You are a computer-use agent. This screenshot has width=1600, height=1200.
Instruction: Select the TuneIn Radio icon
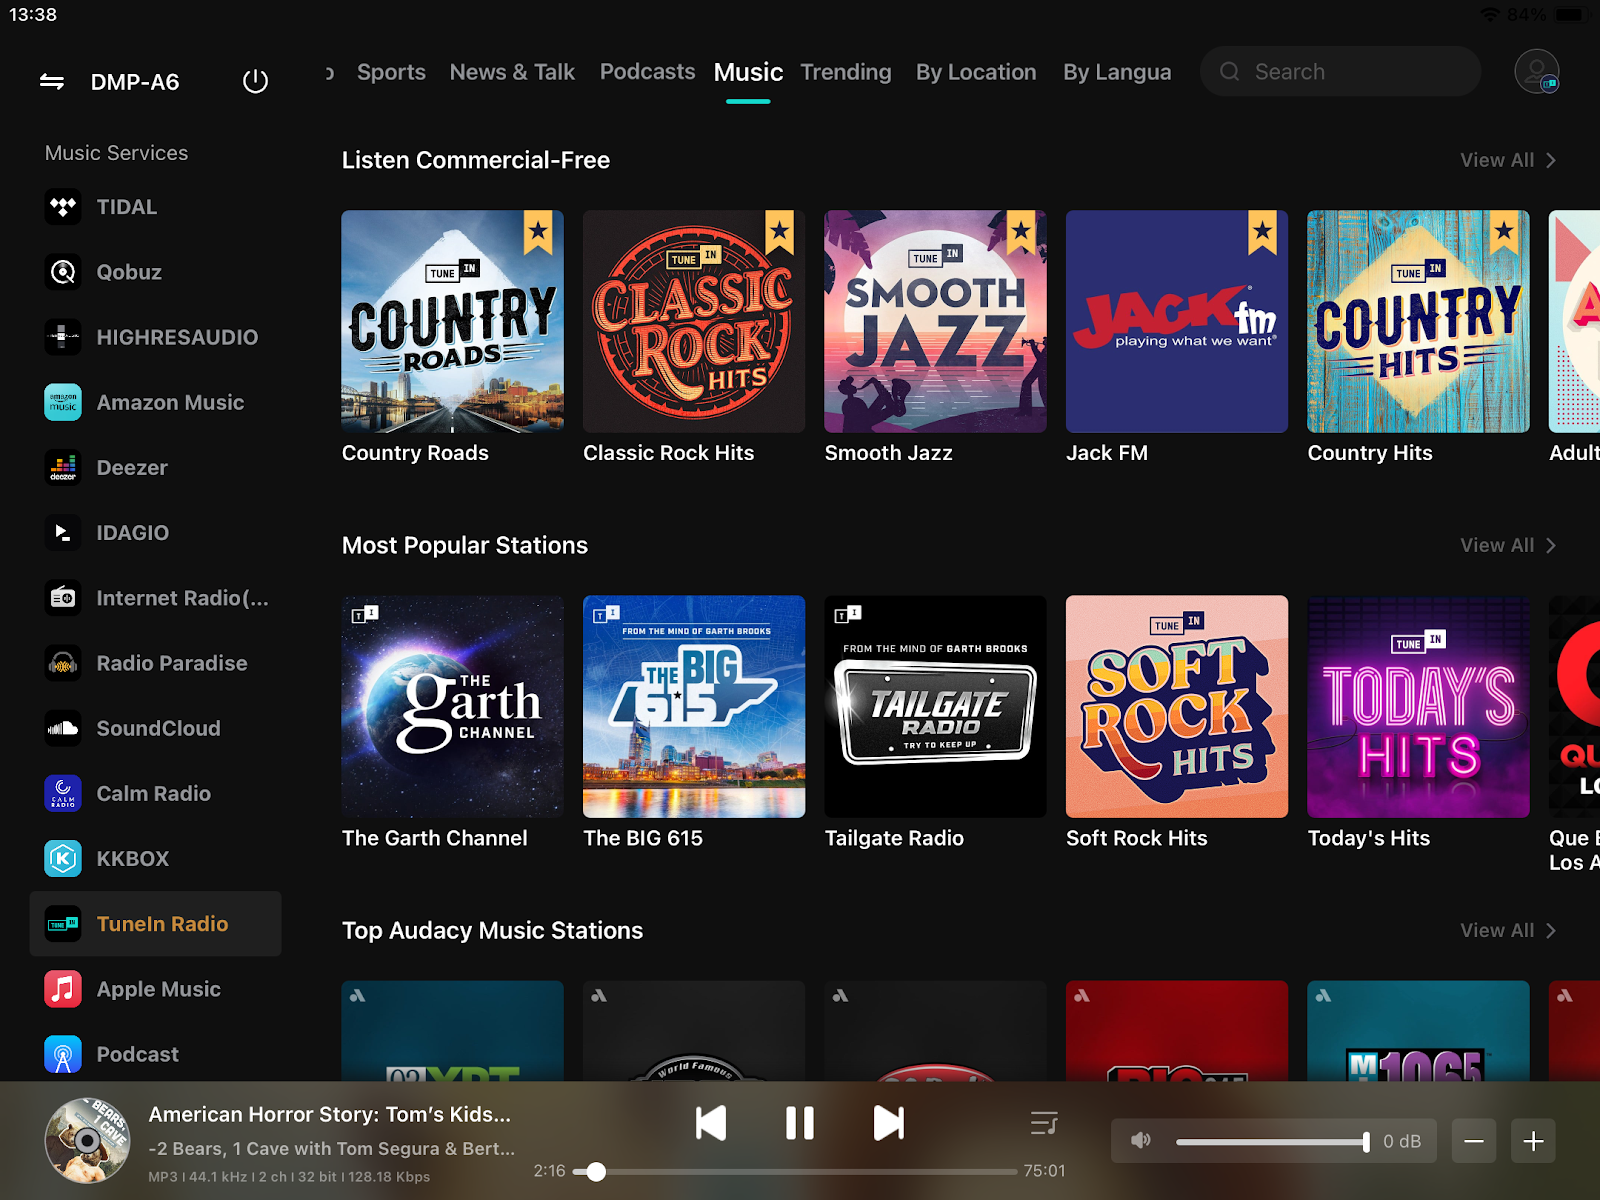(63, 924)
